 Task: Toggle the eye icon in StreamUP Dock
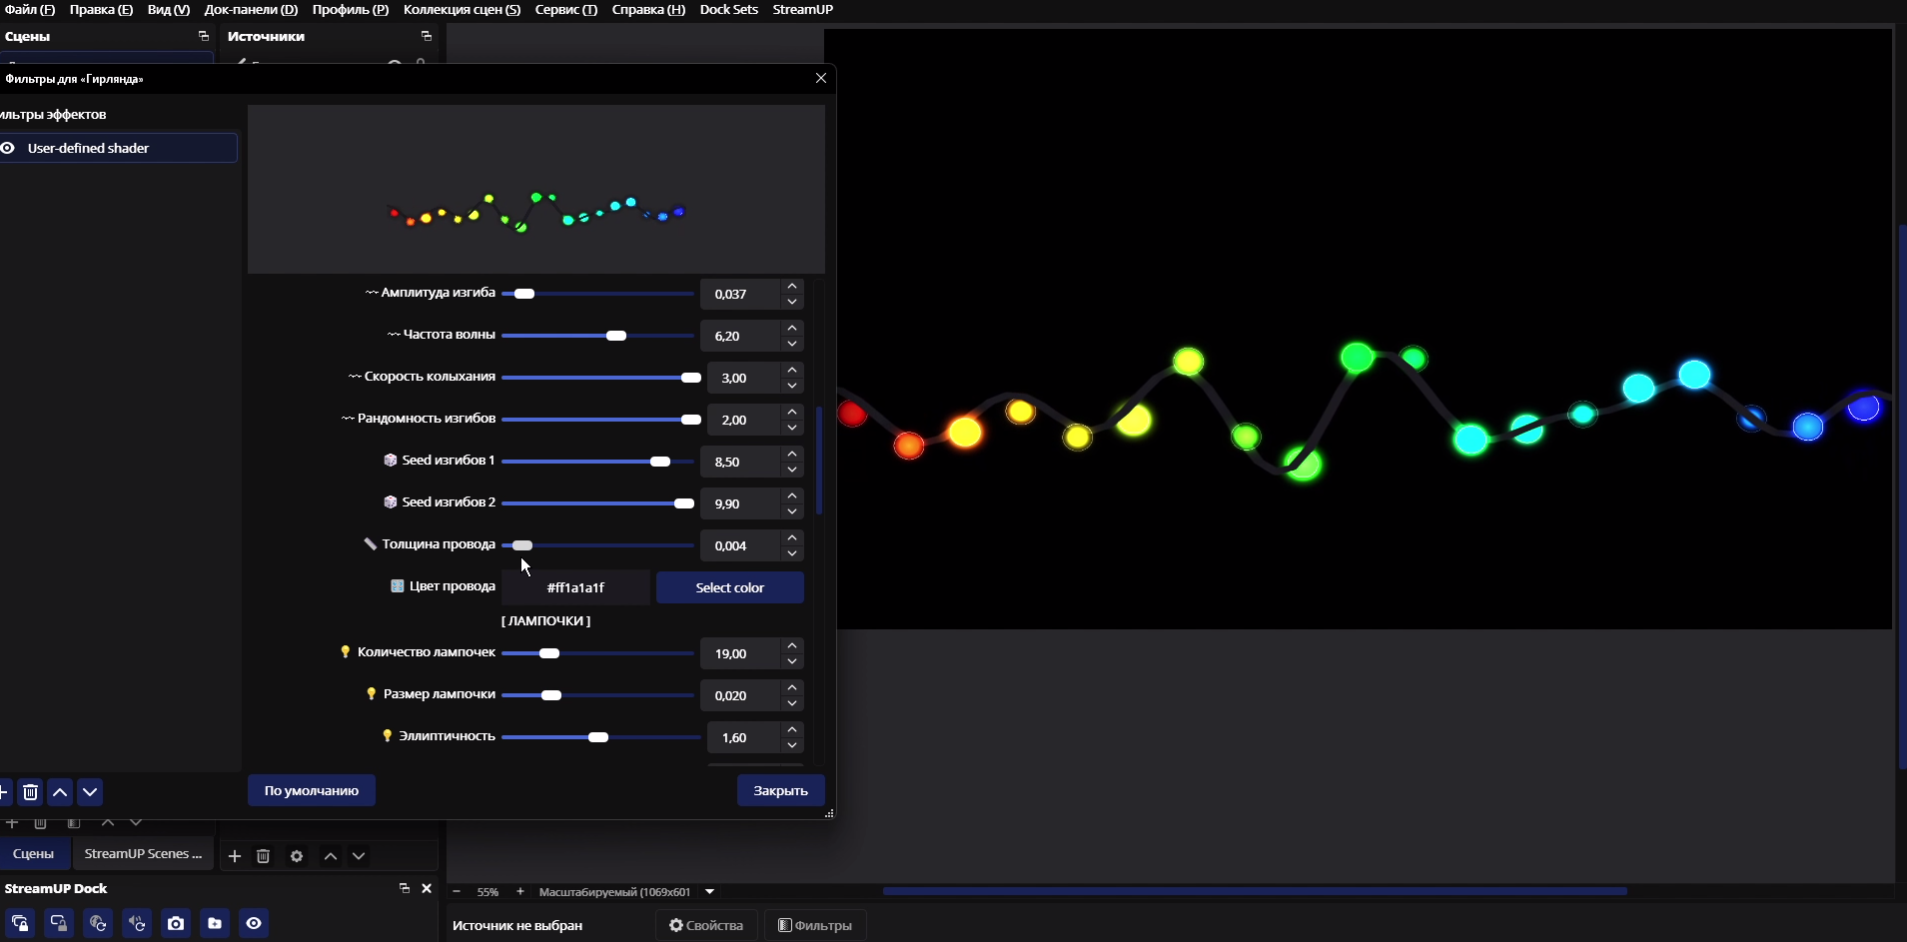point(254,923)
